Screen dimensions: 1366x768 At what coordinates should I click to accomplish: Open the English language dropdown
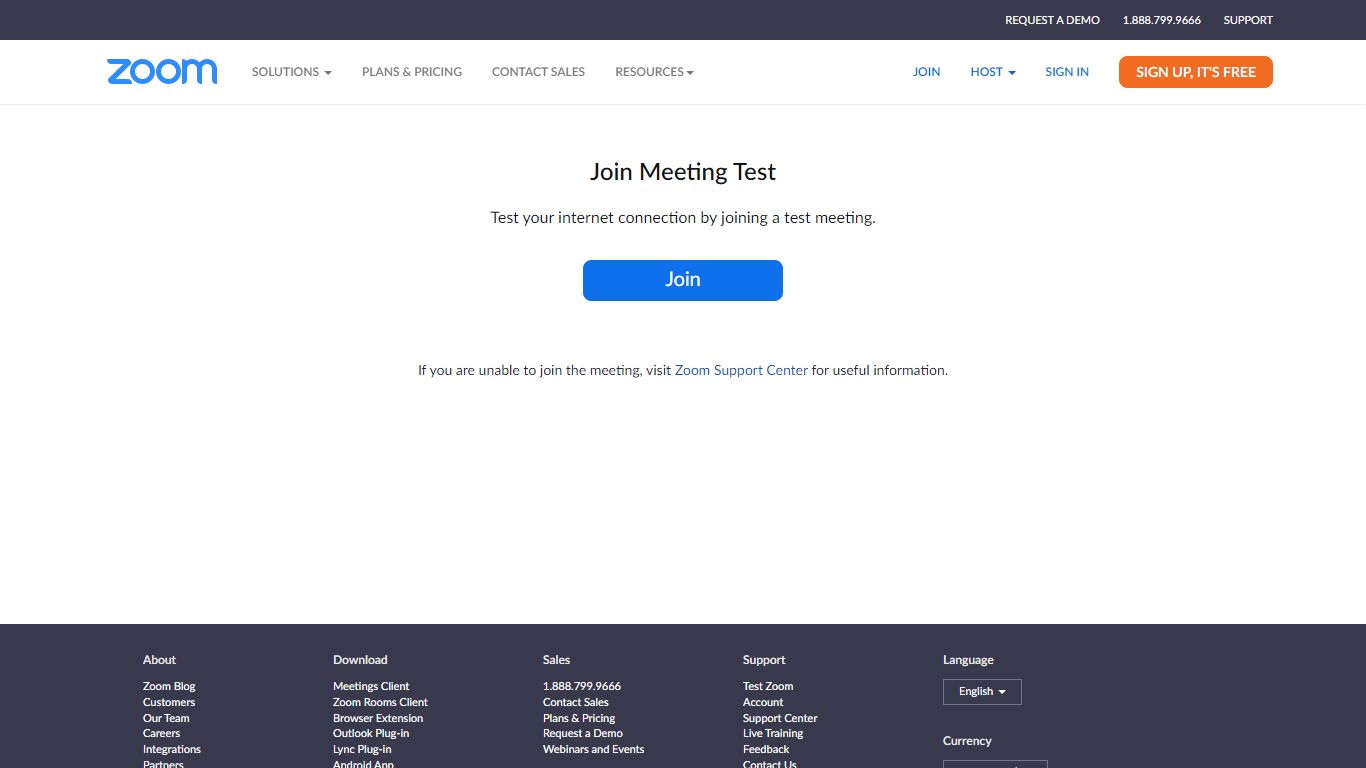[982, 692]
